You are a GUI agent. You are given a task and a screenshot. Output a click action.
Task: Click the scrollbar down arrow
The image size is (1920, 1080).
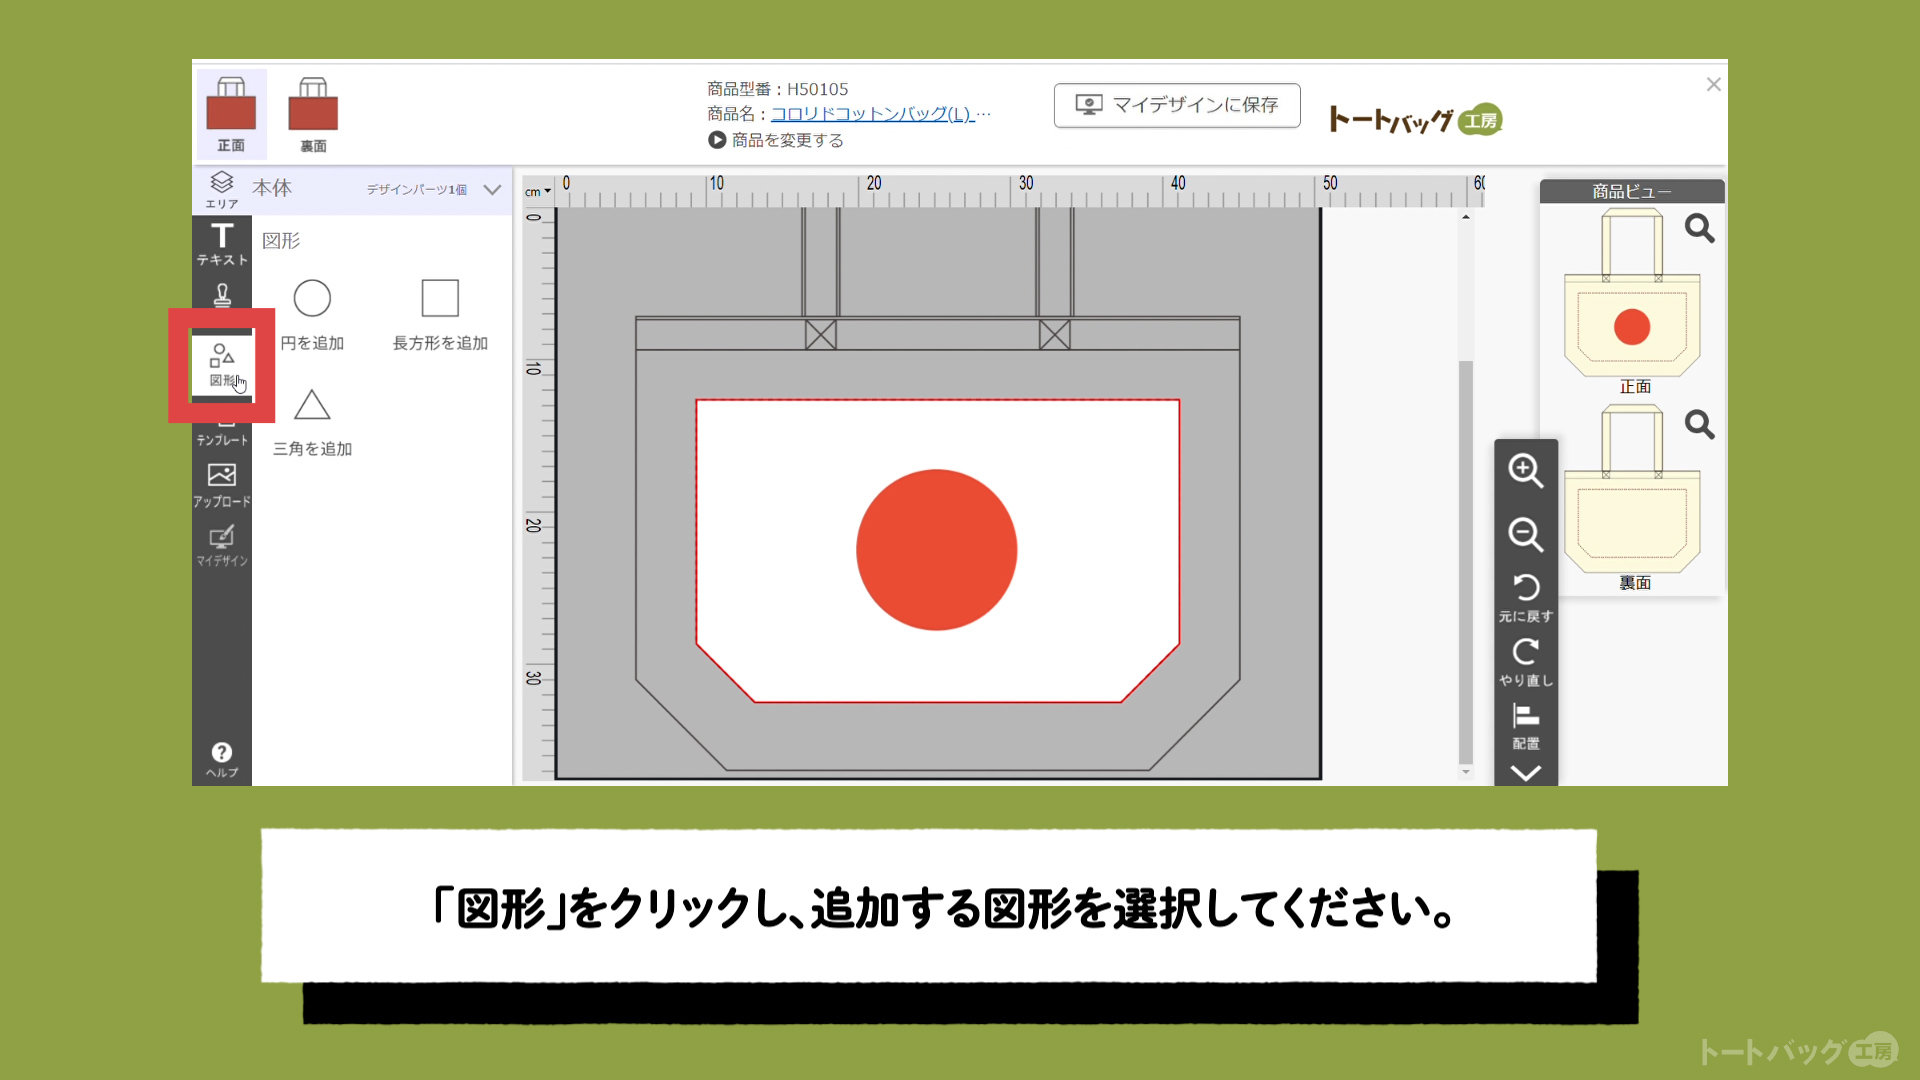1466,772
